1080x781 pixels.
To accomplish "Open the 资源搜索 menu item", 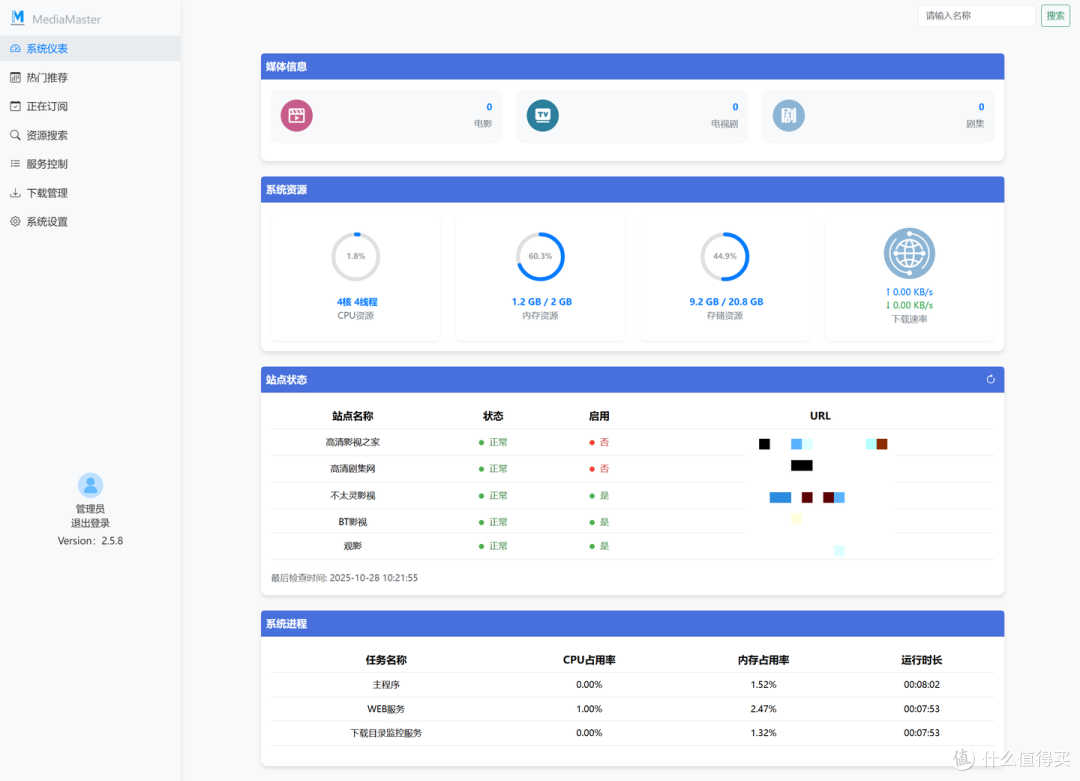I will (x=90, y=135).
